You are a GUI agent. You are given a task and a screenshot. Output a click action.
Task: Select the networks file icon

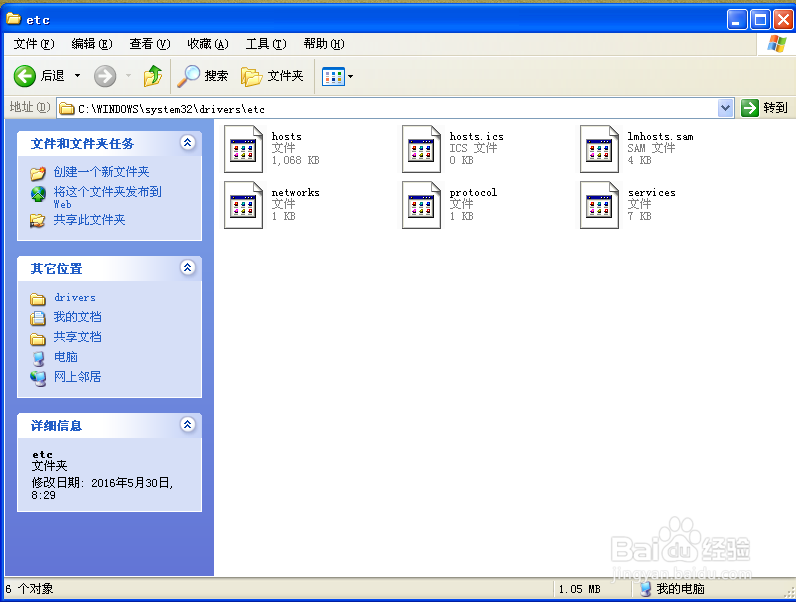243,205
